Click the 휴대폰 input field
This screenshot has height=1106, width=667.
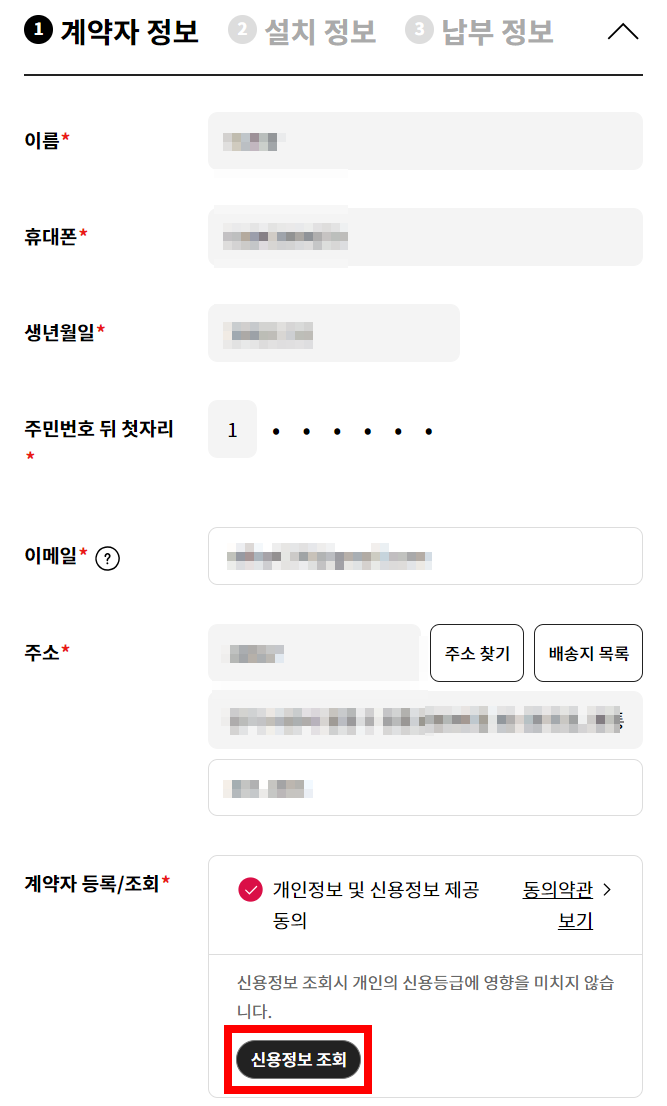[x=425, y=237]
